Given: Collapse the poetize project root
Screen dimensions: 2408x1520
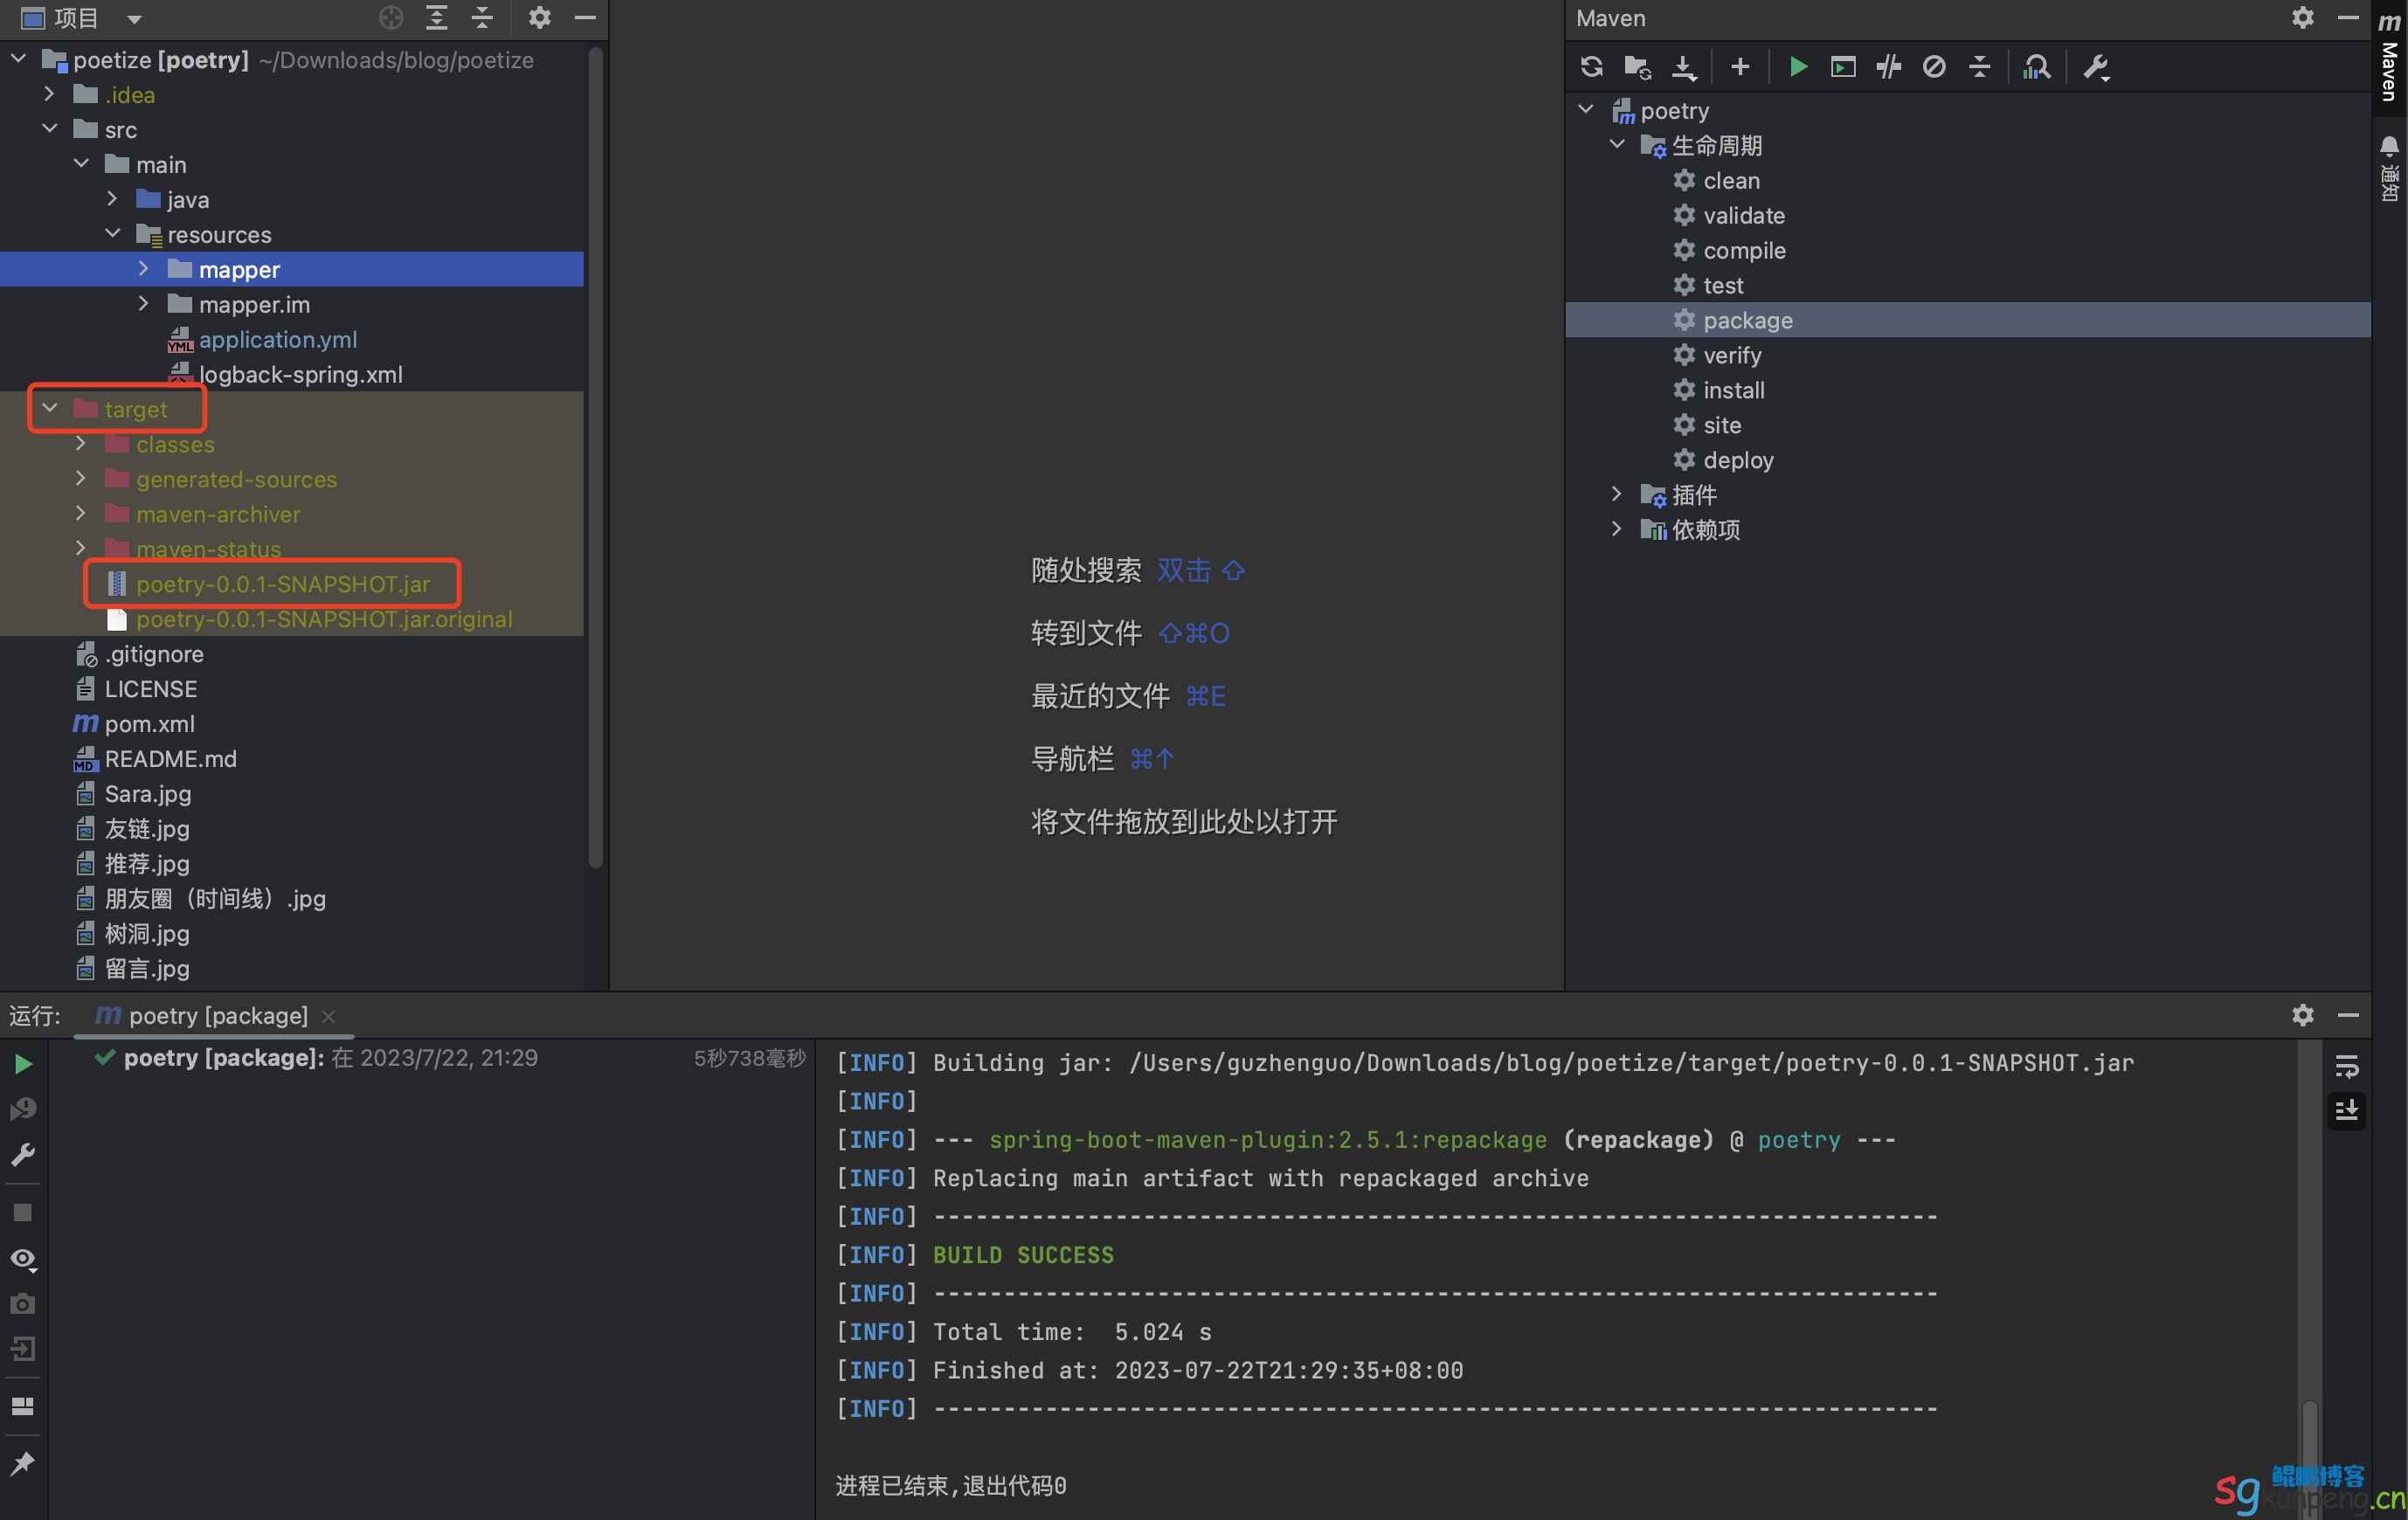Looking at the screenshot, I should pyautogui.click(x=18, y=59).
